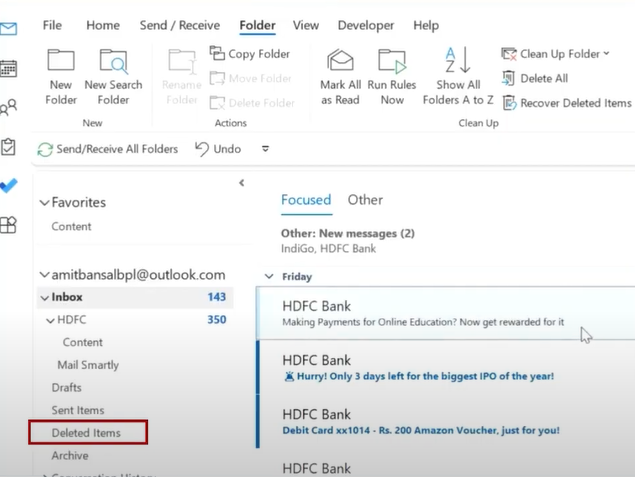Click the Inbox unread count 143
Viewport: 635px width, 477px height.
coord(217,297)
